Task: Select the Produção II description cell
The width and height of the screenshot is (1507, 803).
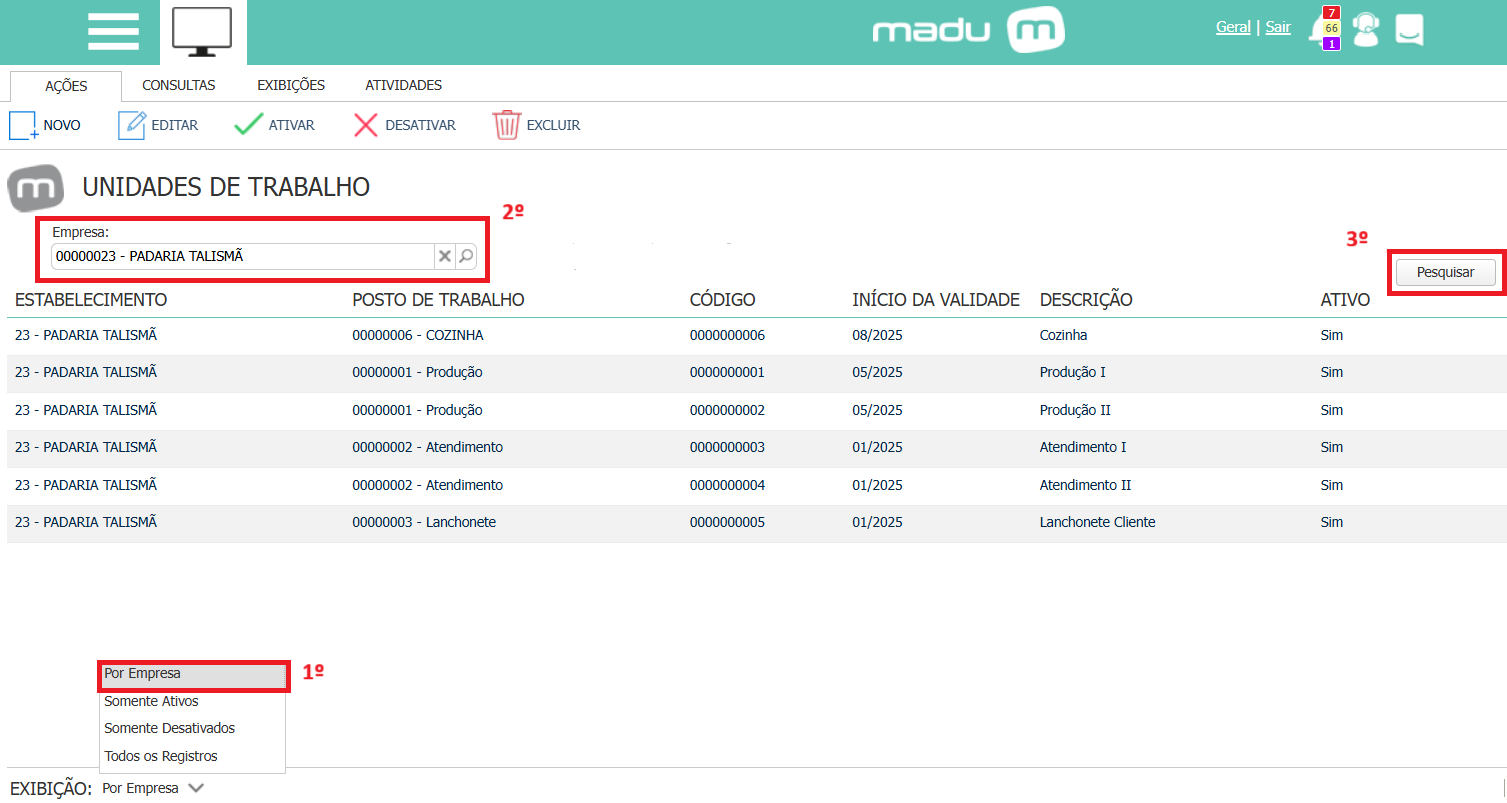Action: [1075, 410]
